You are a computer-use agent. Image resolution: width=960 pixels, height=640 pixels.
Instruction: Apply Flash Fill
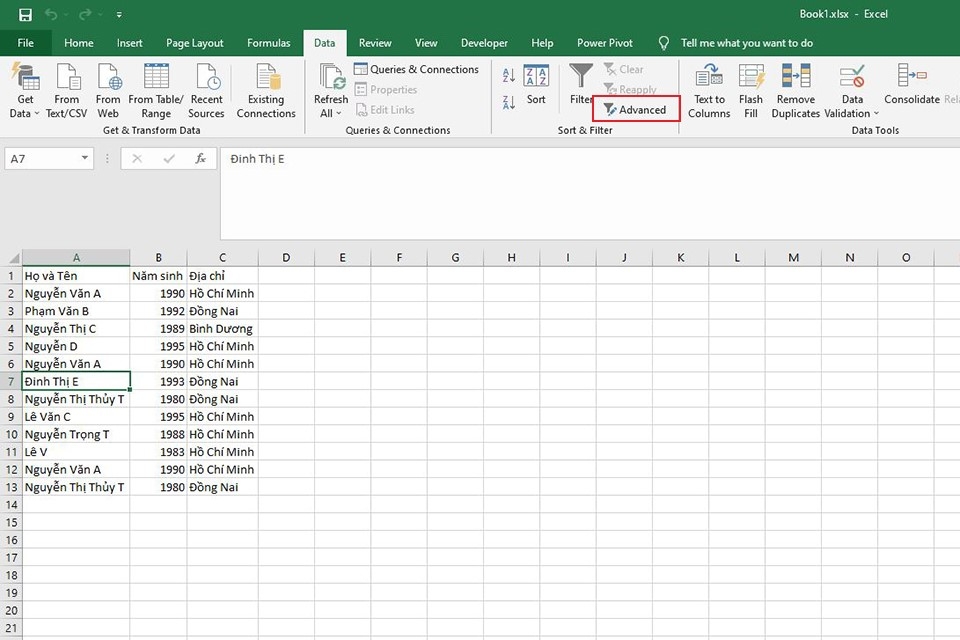[x=751, y=91]
